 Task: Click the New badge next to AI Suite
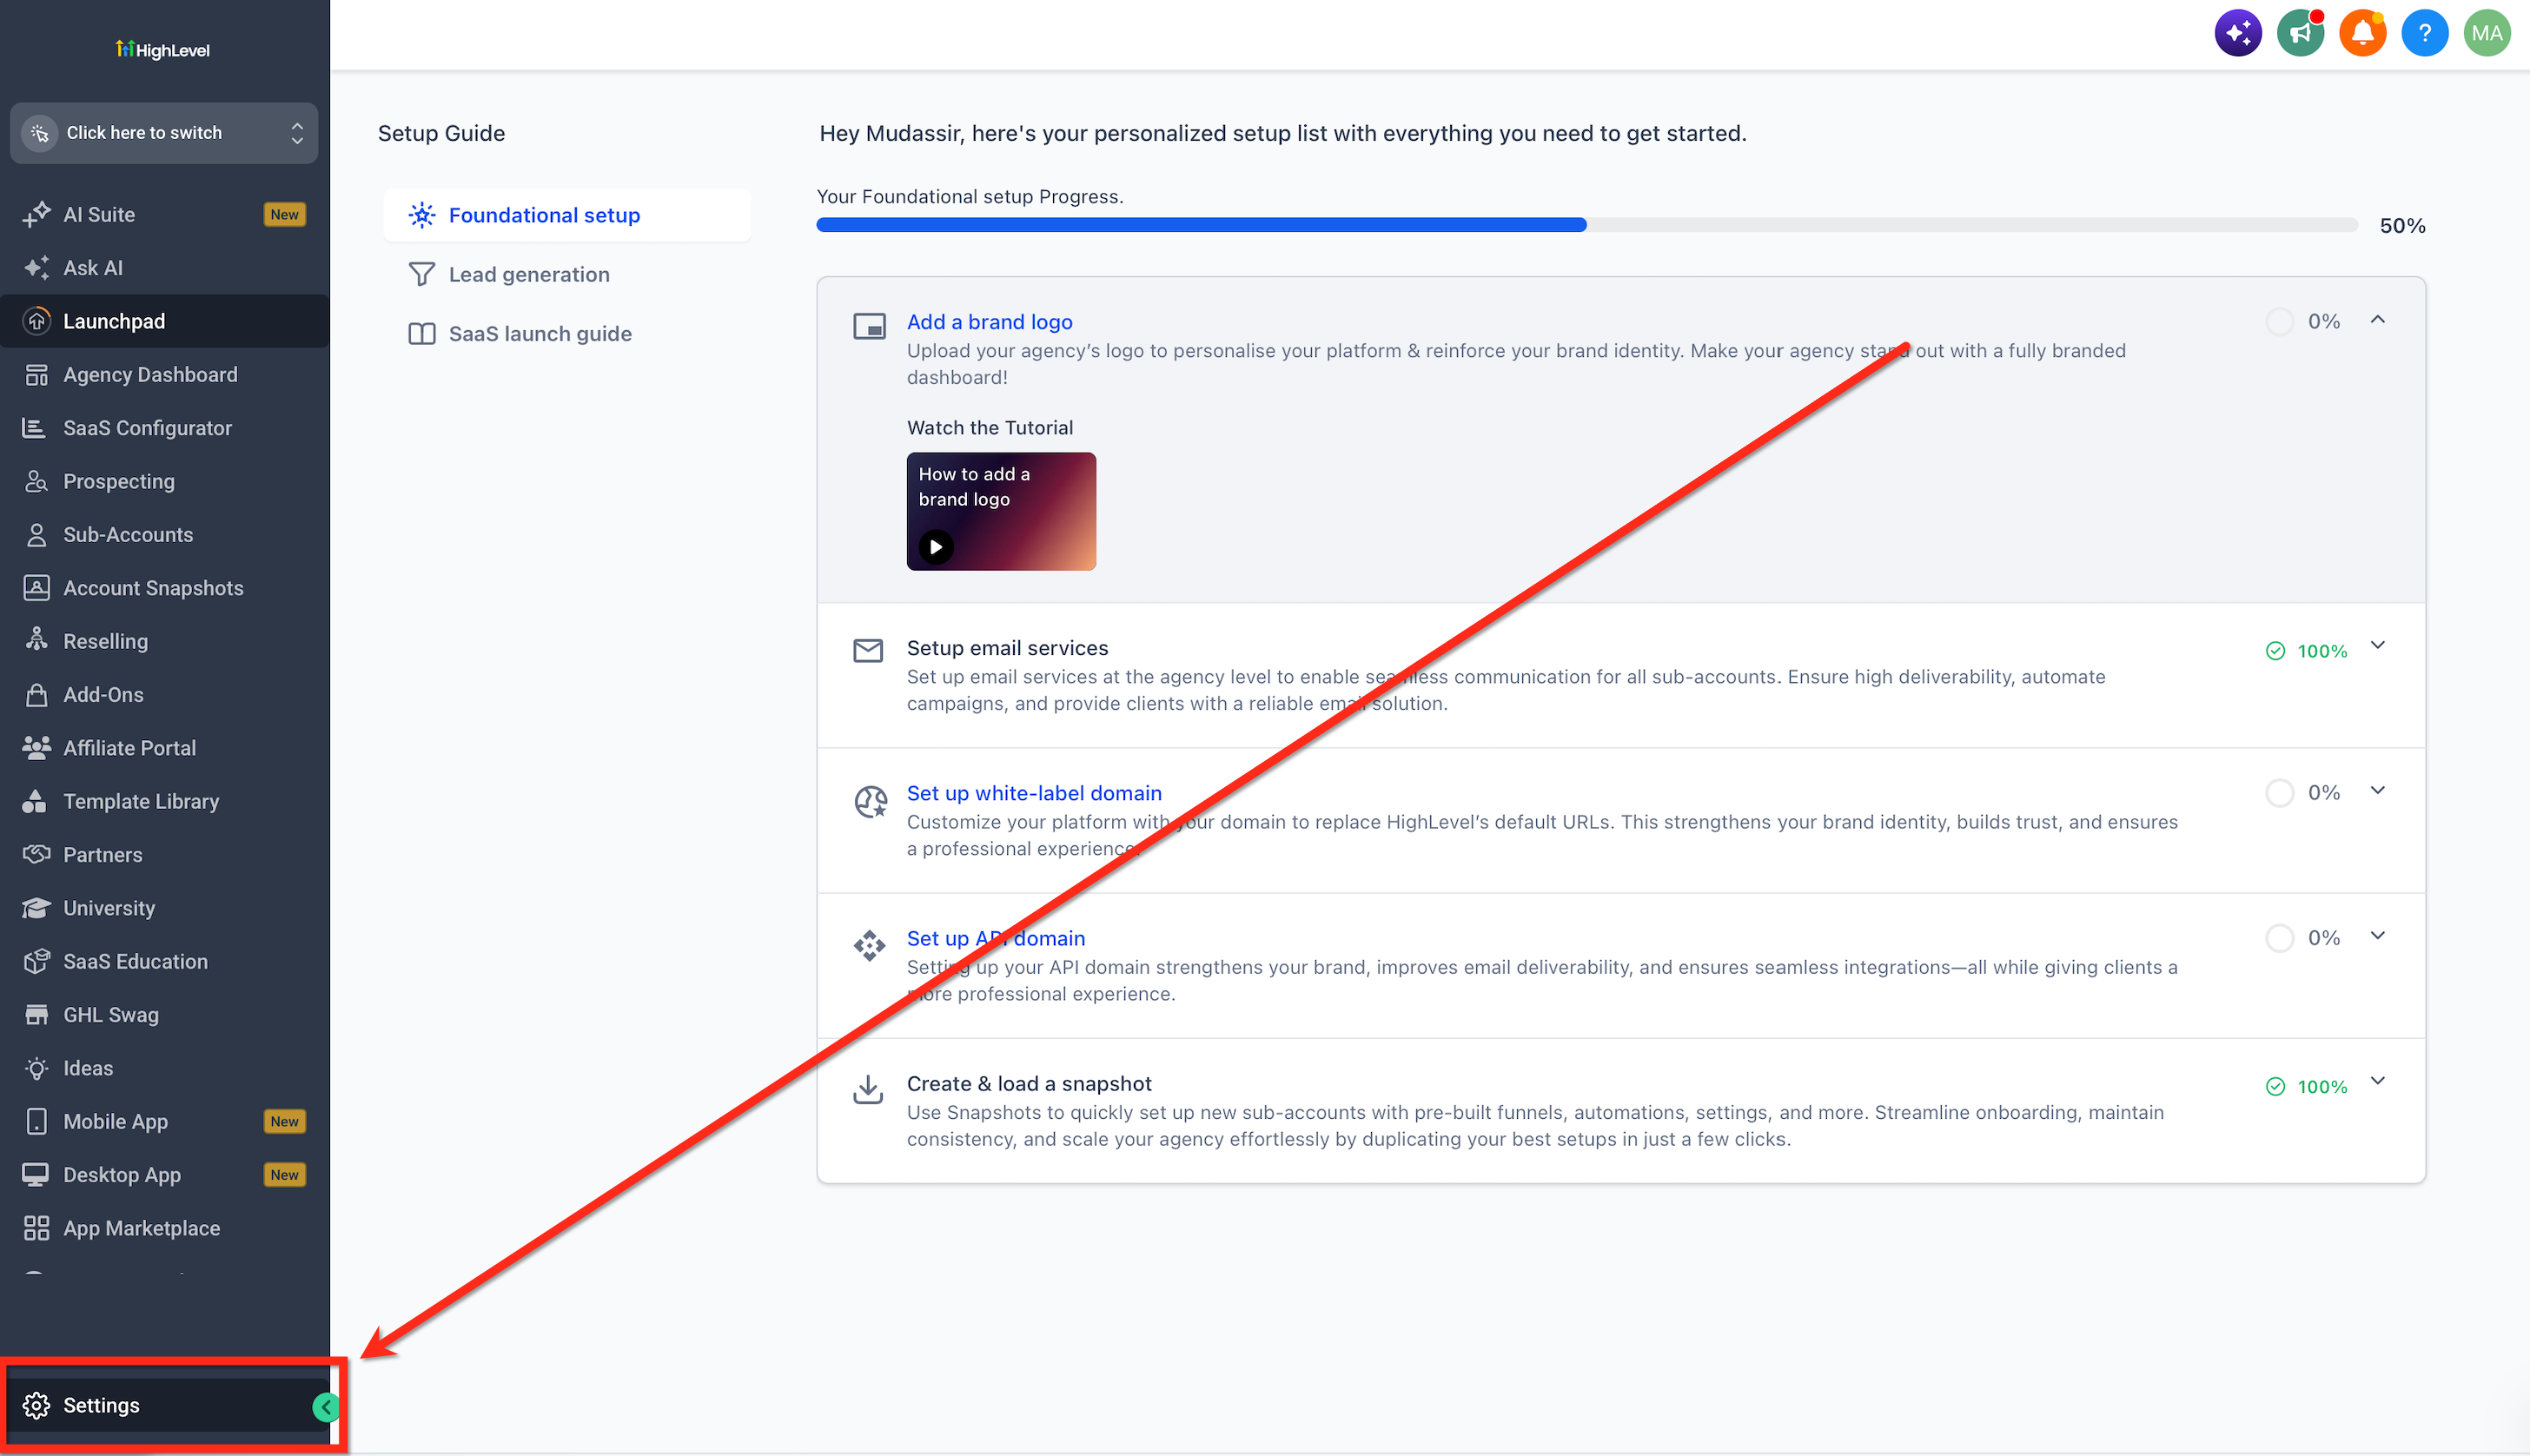(284, 214)
